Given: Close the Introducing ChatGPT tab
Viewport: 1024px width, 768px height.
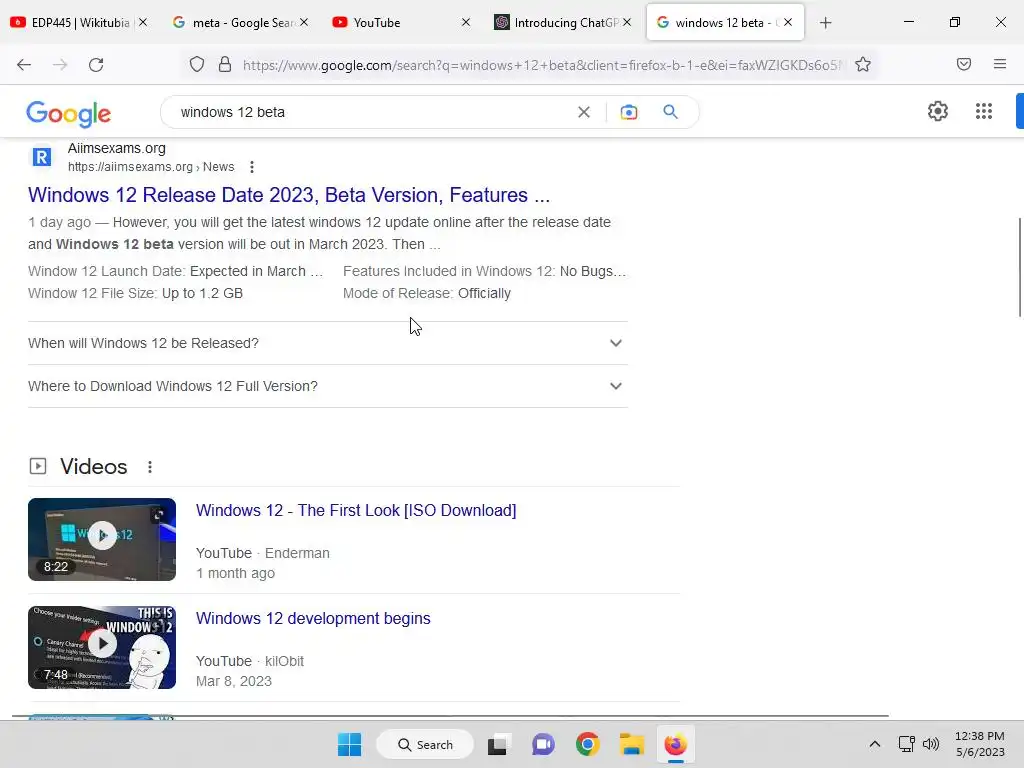Looking at the screenshot, I should coord(627,22).
